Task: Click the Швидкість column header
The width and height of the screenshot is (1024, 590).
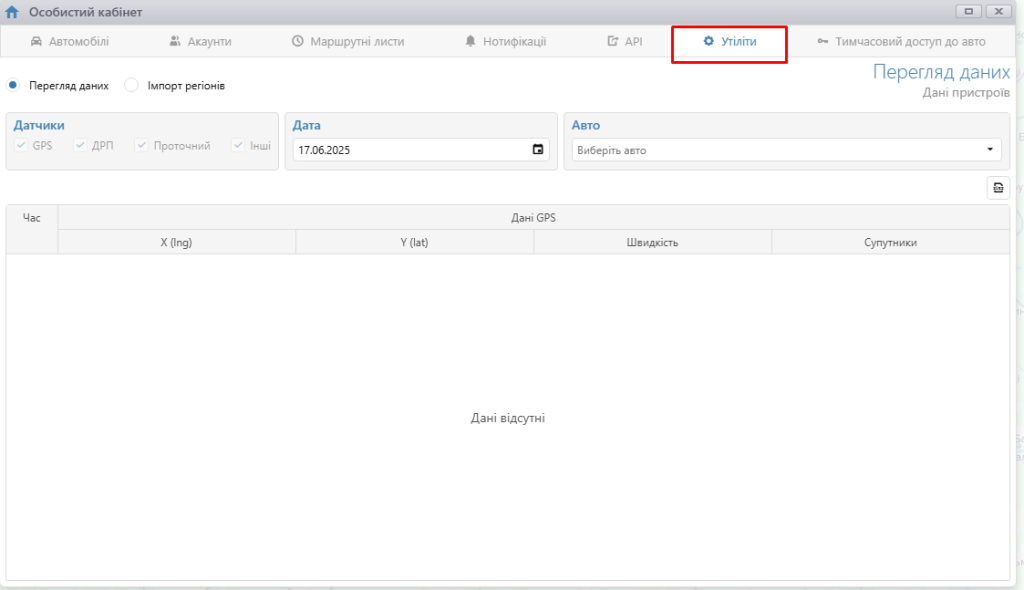Action: tap(652, 242)
